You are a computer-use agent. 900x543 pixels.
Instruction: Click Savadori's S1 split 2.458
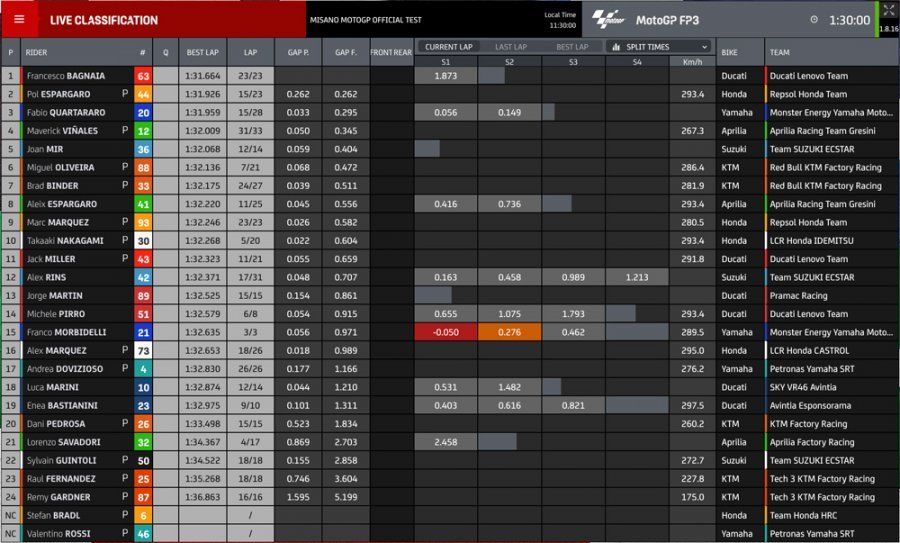coord(445,443)
